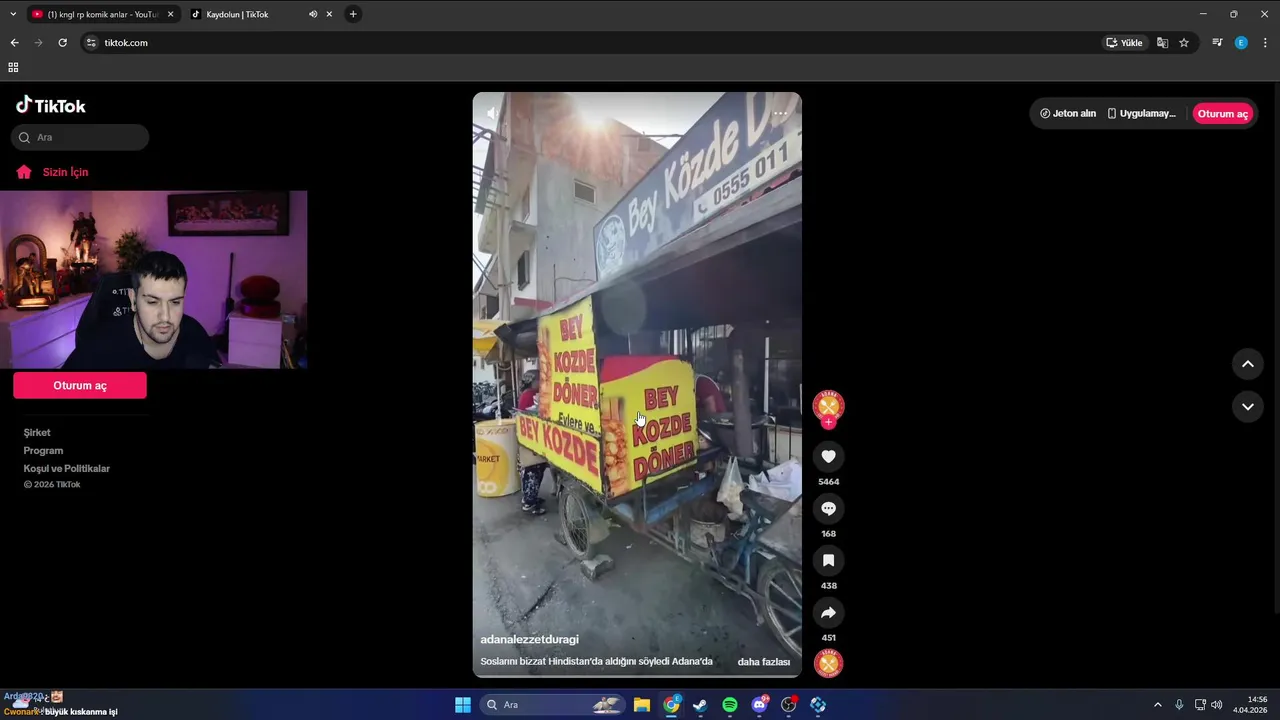Image resolution: width=1280 pixels, height=720 pixels.
Task: Close the TikTok browser tab
Action: pyautogui.click(x=329, y=14)
